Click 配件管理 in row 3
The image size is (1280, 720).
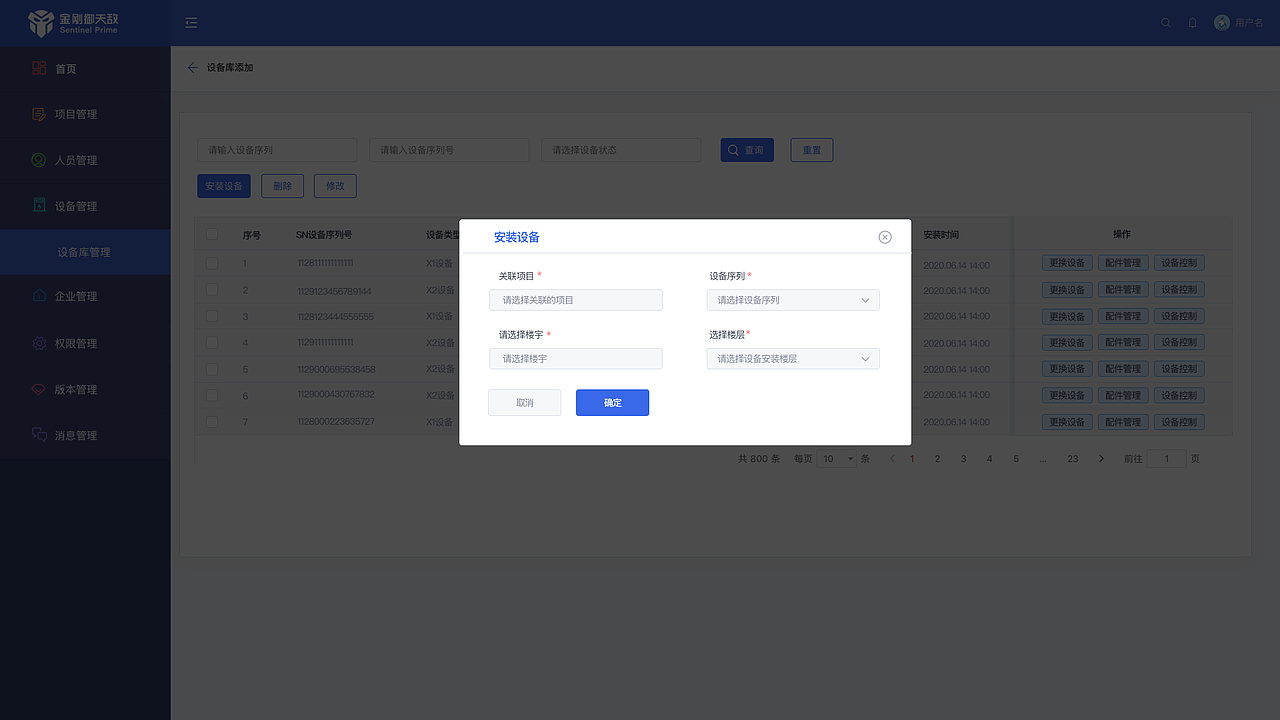point(1123,316)
